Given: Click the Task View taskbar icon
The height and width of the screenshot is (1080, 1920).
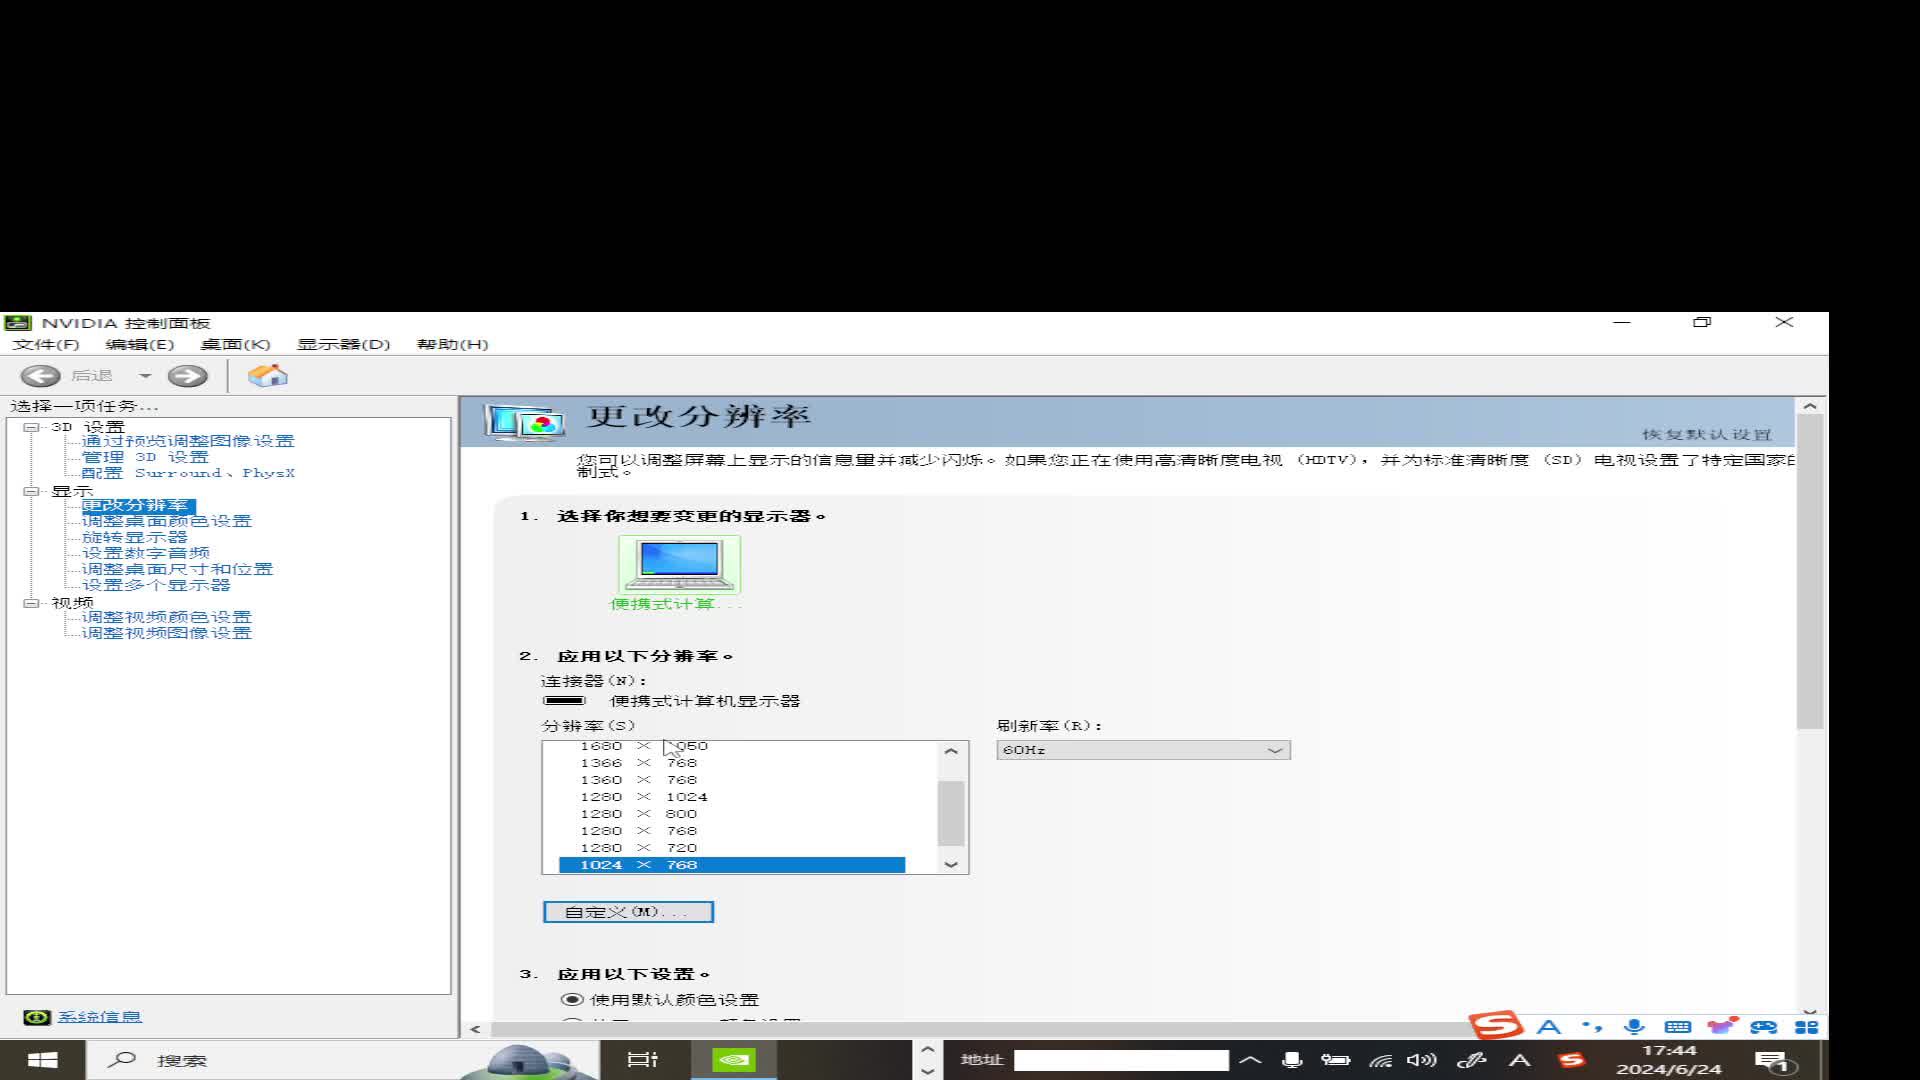Looking at the screenshot, I should (642, 1060).
